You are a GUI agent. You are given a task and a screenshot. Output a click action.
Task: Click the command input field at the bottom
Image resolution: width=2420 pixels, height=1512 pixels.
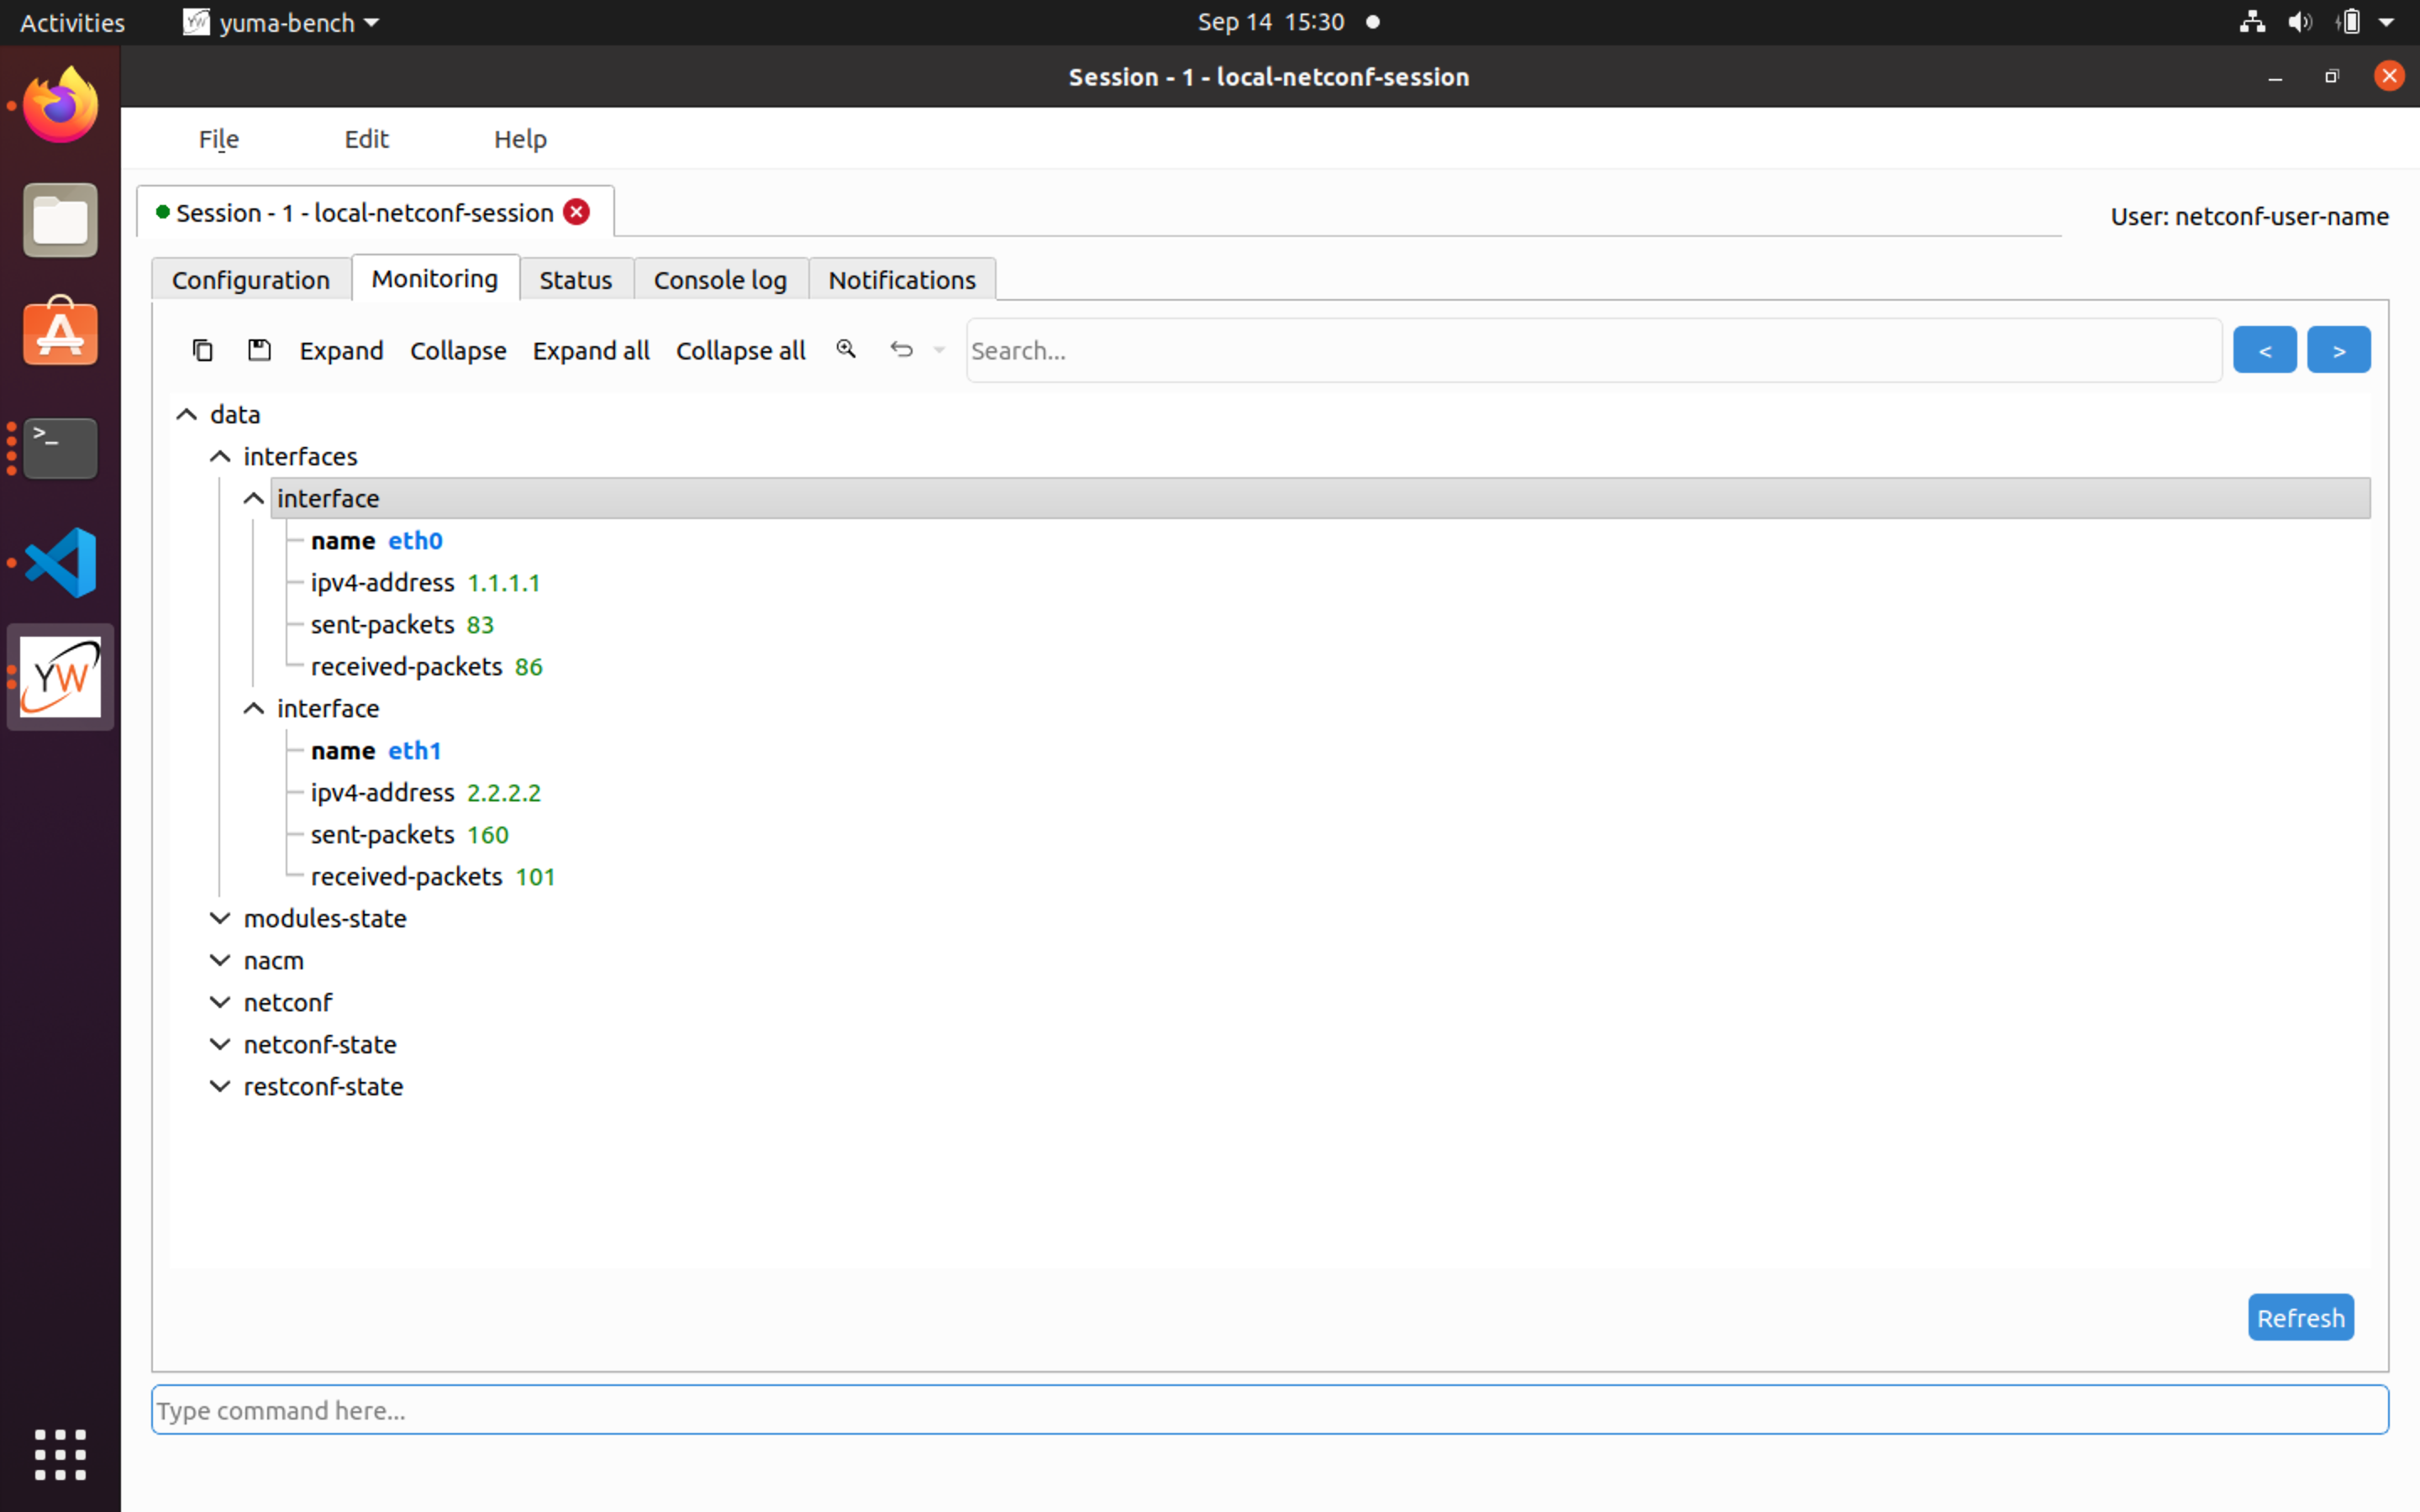click(1268, 1409)
